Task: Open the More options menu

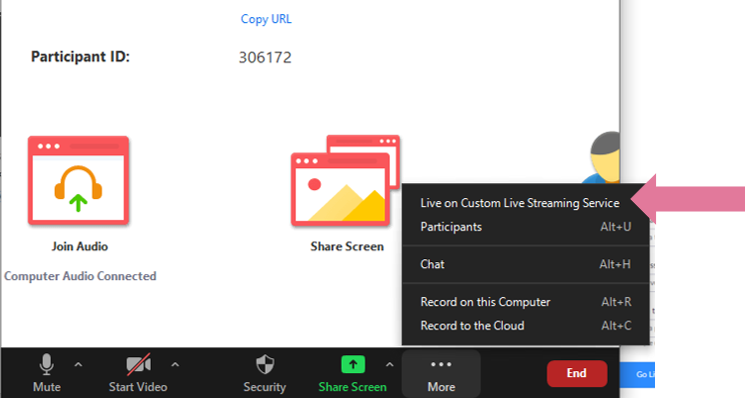Action: pos(441,373)
